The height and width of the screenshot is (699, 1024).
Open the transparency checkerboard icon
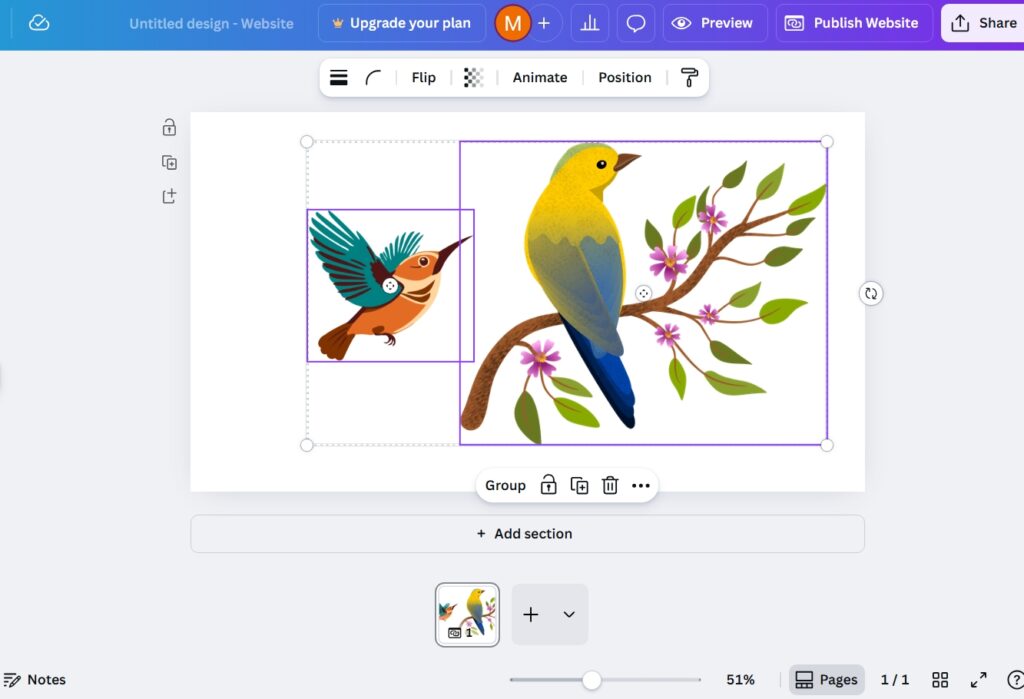473,78
